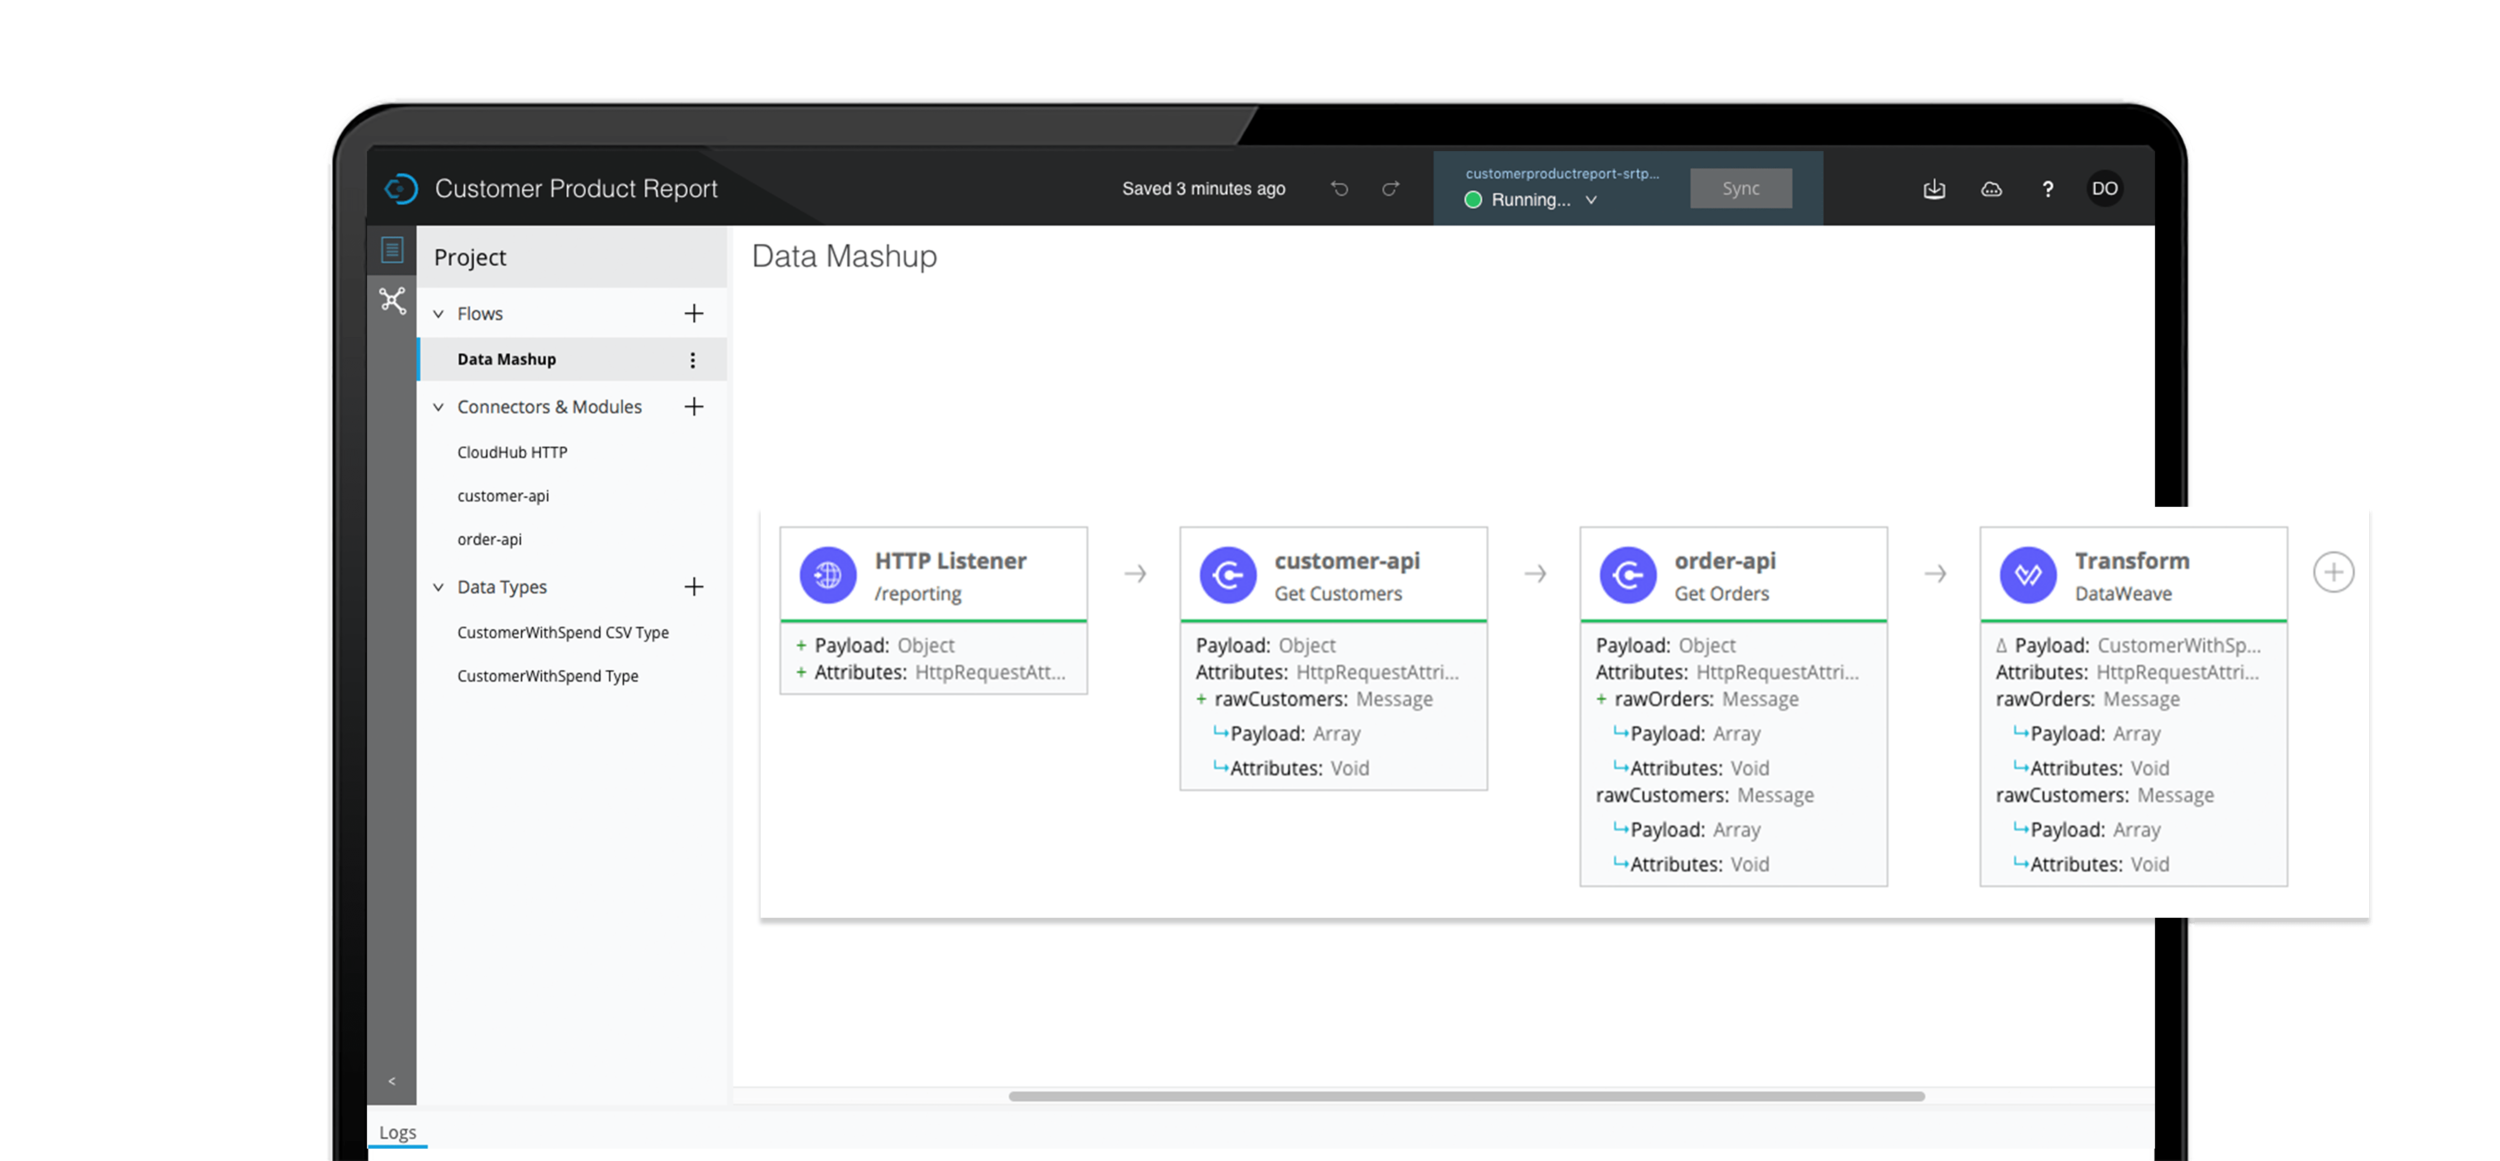The image size is (2500, 1161).
Task: Open Data Mashup flow options menu
Action: (x=692, y=360)
